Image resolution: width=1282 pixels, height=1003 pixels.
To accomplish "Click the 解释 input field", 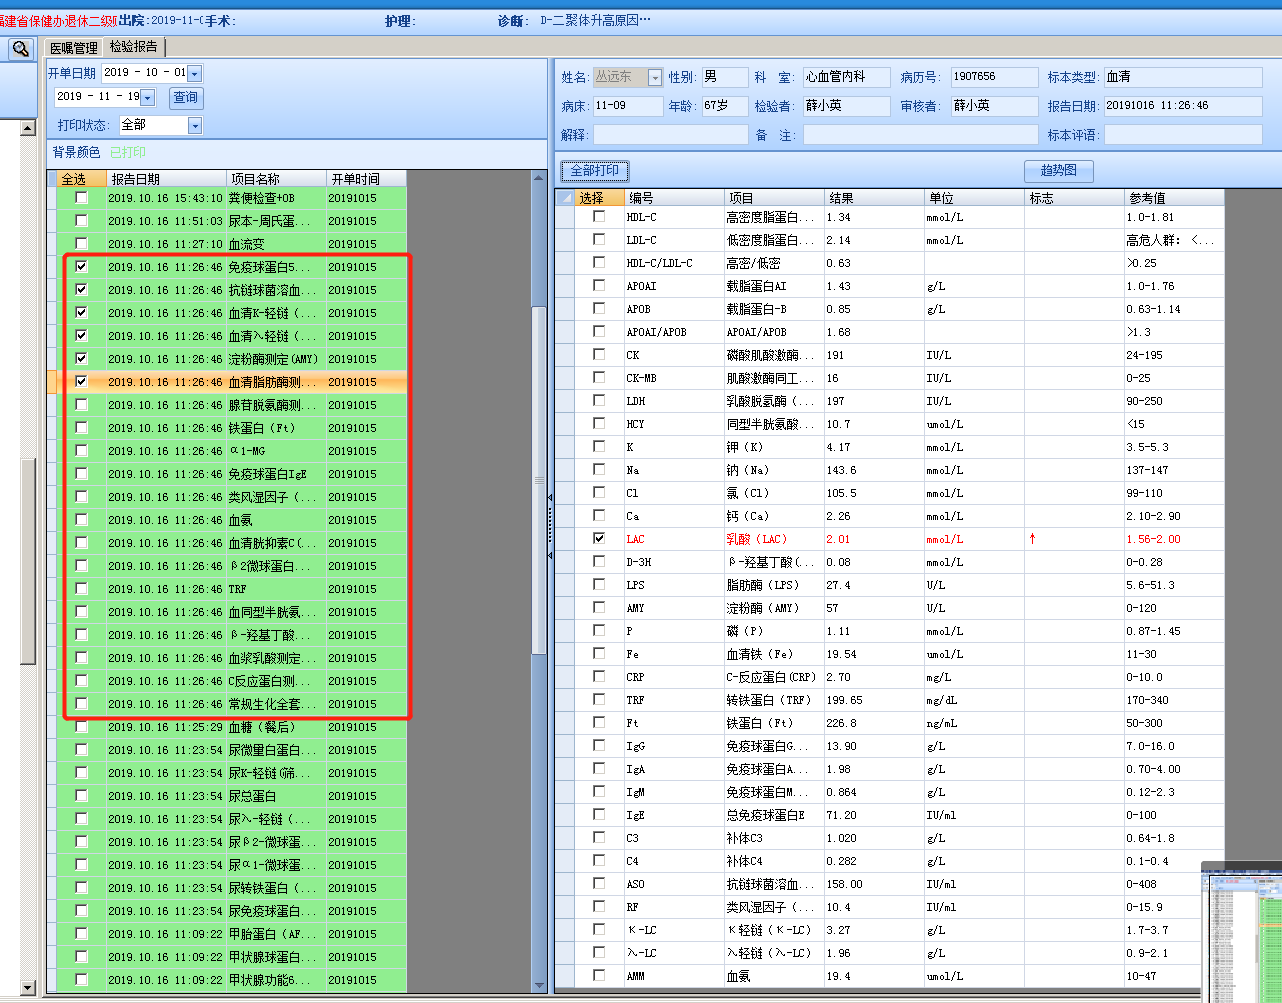I will 670,135.
